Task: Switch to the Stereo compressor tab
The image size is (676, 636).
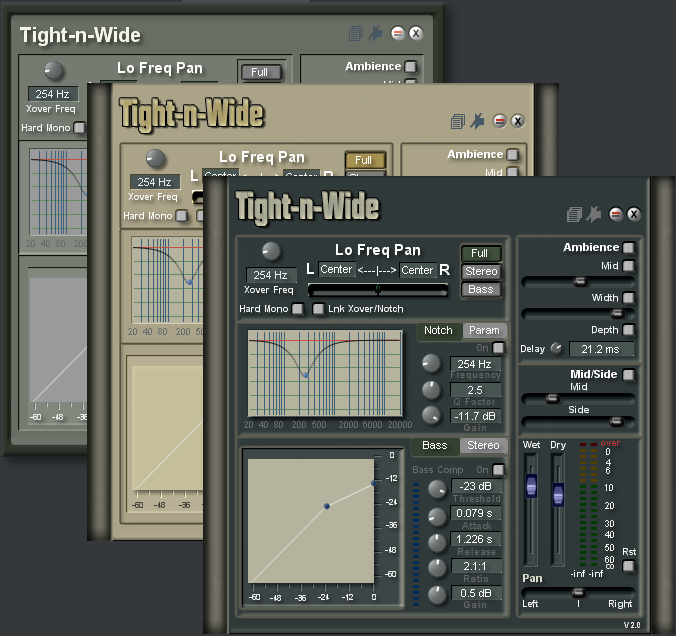Action: tap(483, 445)
